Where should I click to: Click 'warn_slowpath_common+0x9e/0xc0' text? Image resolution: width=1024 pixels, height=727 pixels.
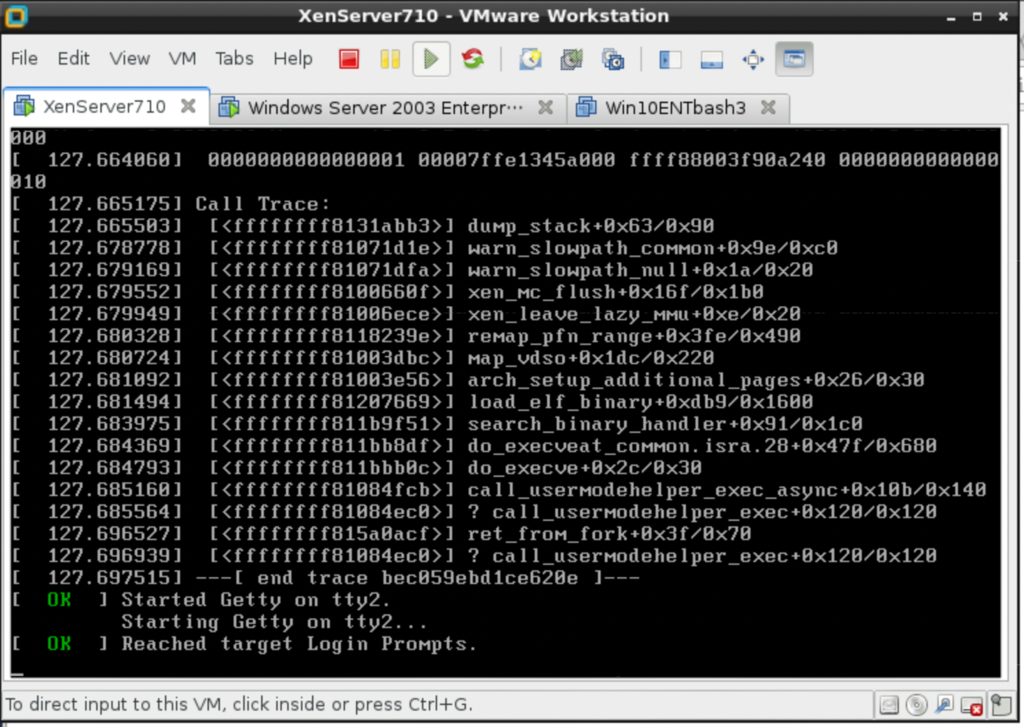(652, 248)
